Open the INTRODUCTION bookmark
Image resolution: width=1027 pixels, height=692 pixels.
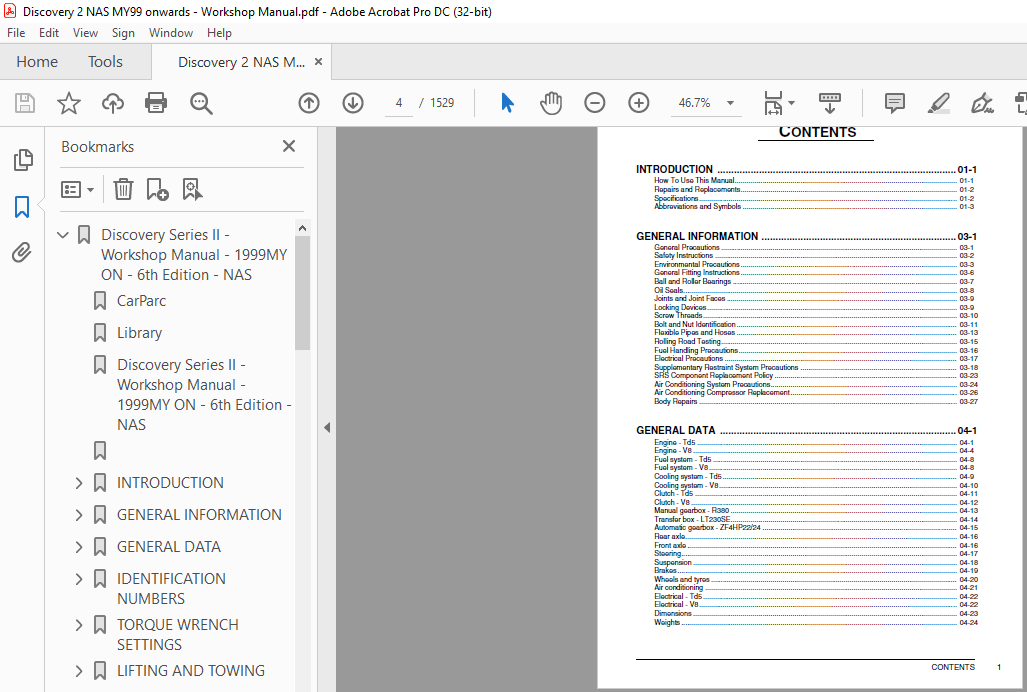(x=170, y=483)
